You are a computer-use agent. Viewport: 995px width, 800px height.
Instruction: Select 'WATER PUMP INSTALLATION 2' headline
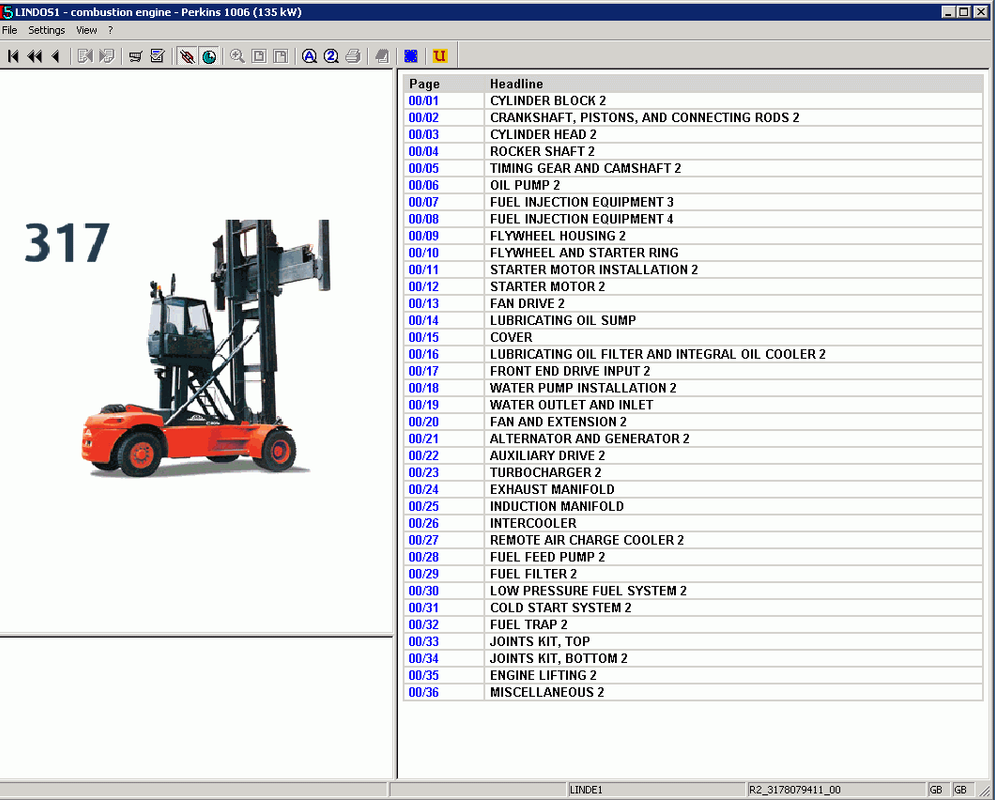583,388
